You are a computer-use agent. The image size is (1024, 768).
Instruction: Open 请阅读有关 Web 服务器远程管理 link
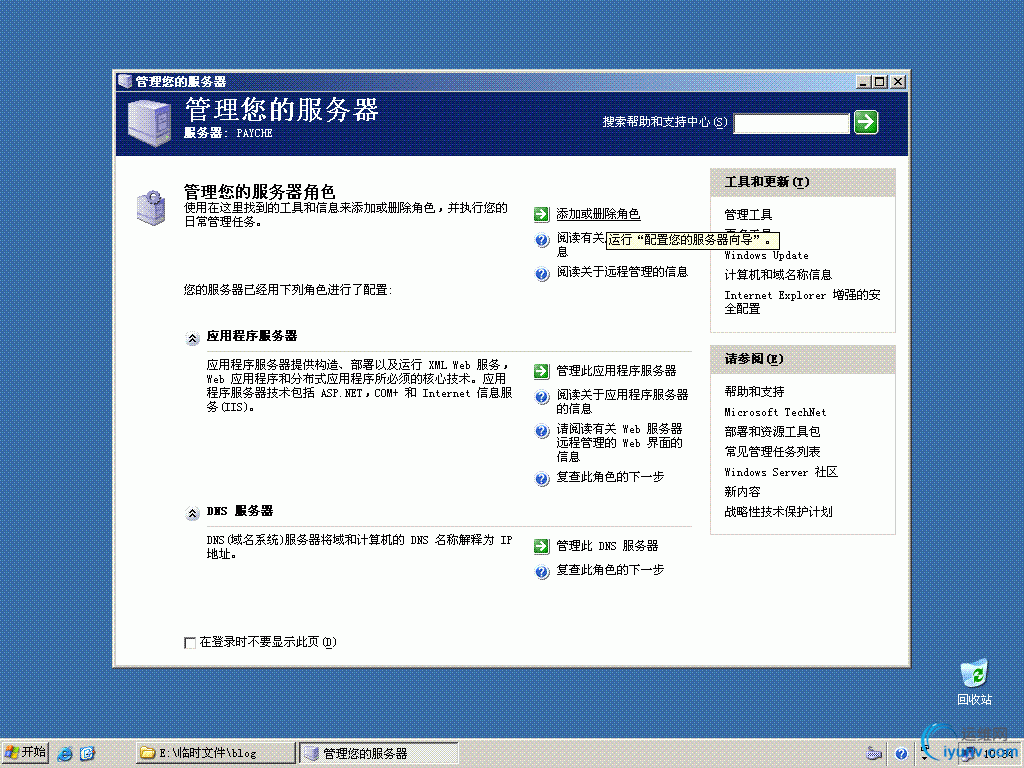pos(619,443)
